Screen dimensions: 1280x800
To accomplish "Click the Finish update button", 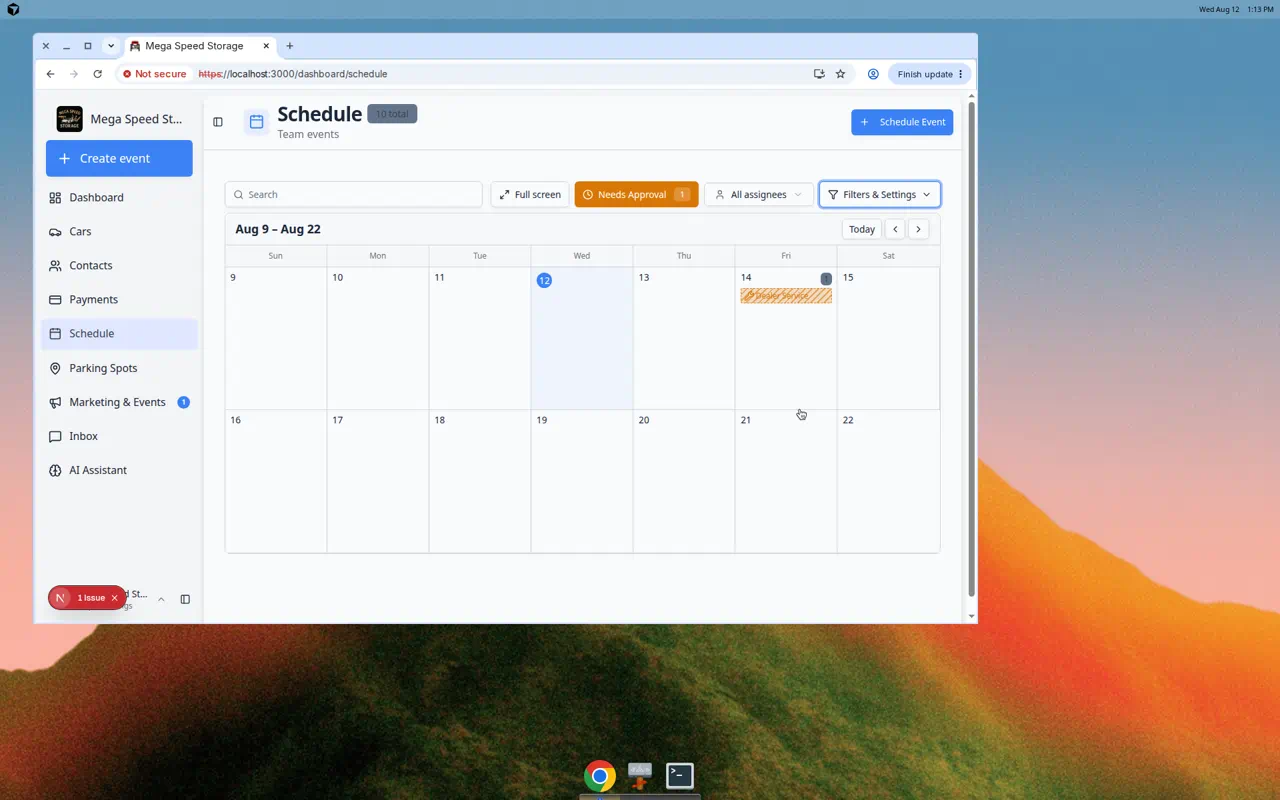I will [x=930, y=74].
